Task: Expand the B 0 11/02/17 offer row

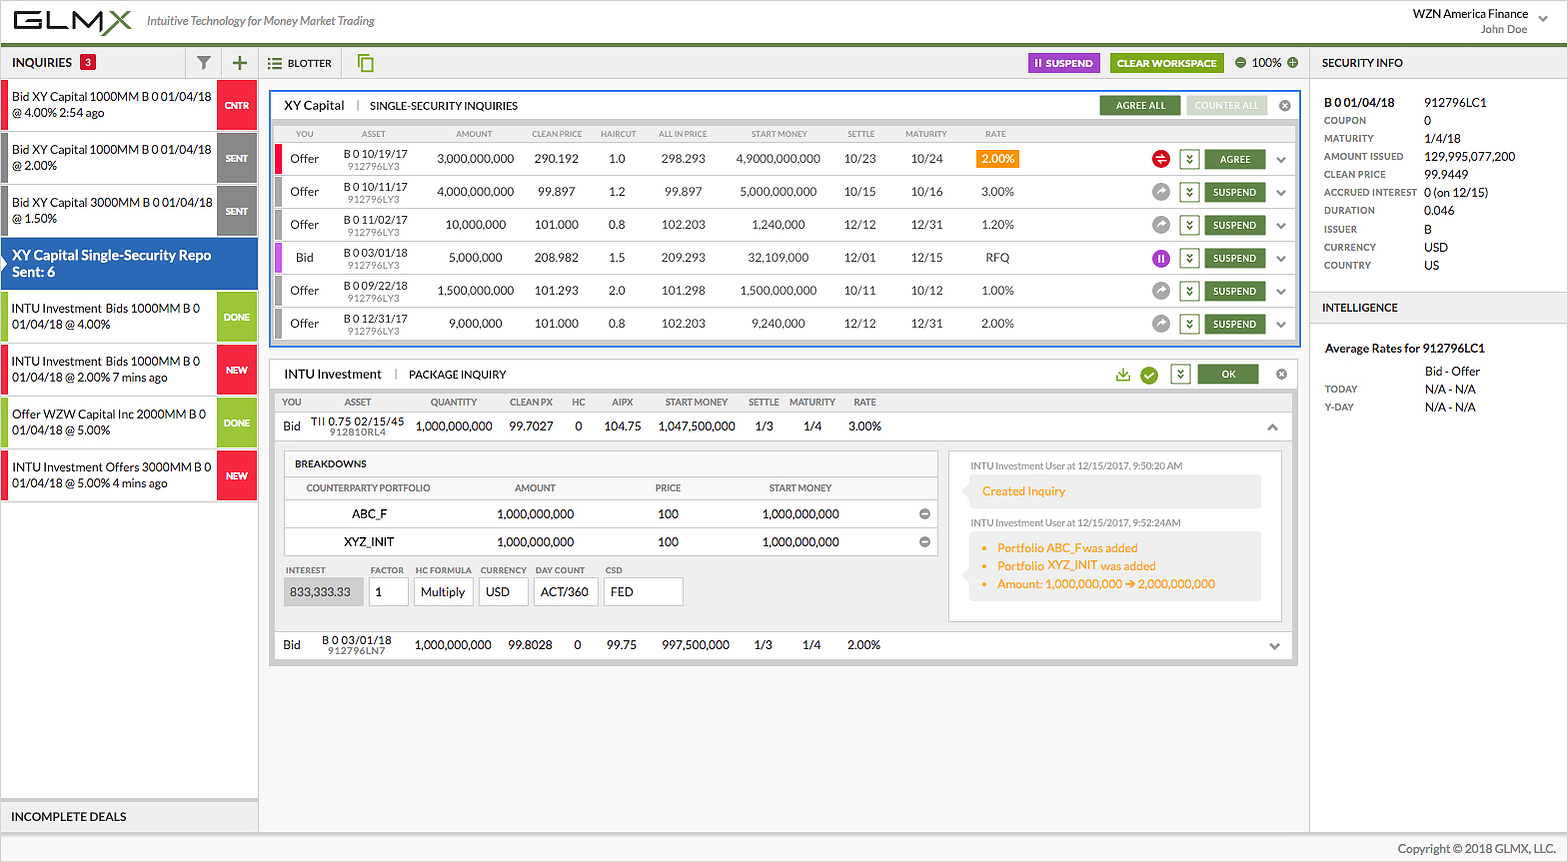Action: (1281, 226)
